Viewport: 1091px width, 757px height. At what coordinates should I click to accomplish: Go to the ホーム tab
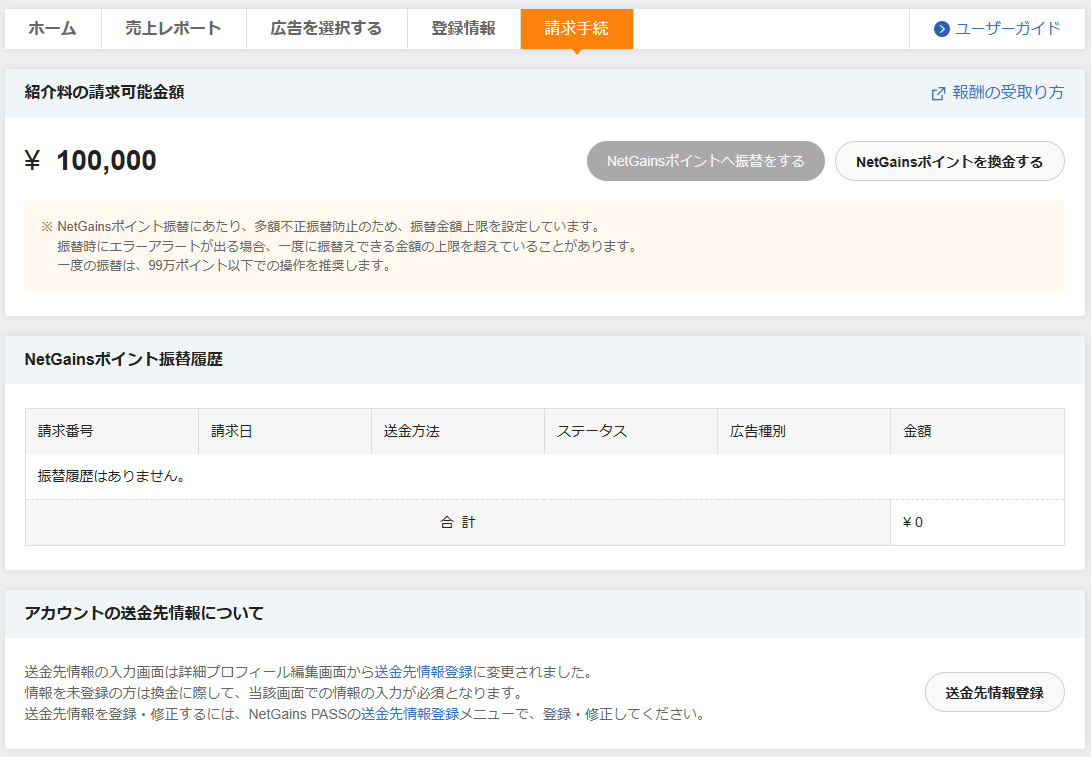click(52, 29)
